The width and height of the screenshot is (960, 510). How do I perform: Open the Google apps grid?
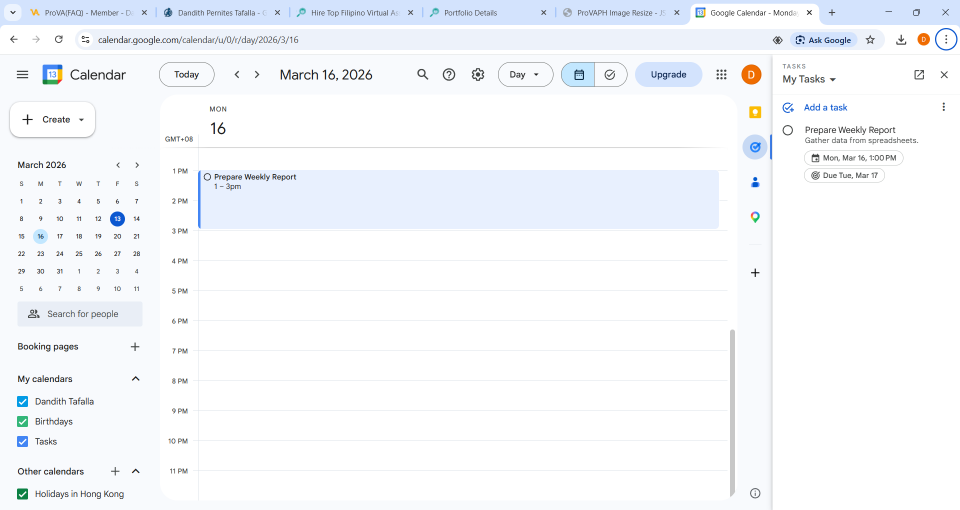pyautogui.click(x=721, y=75)
